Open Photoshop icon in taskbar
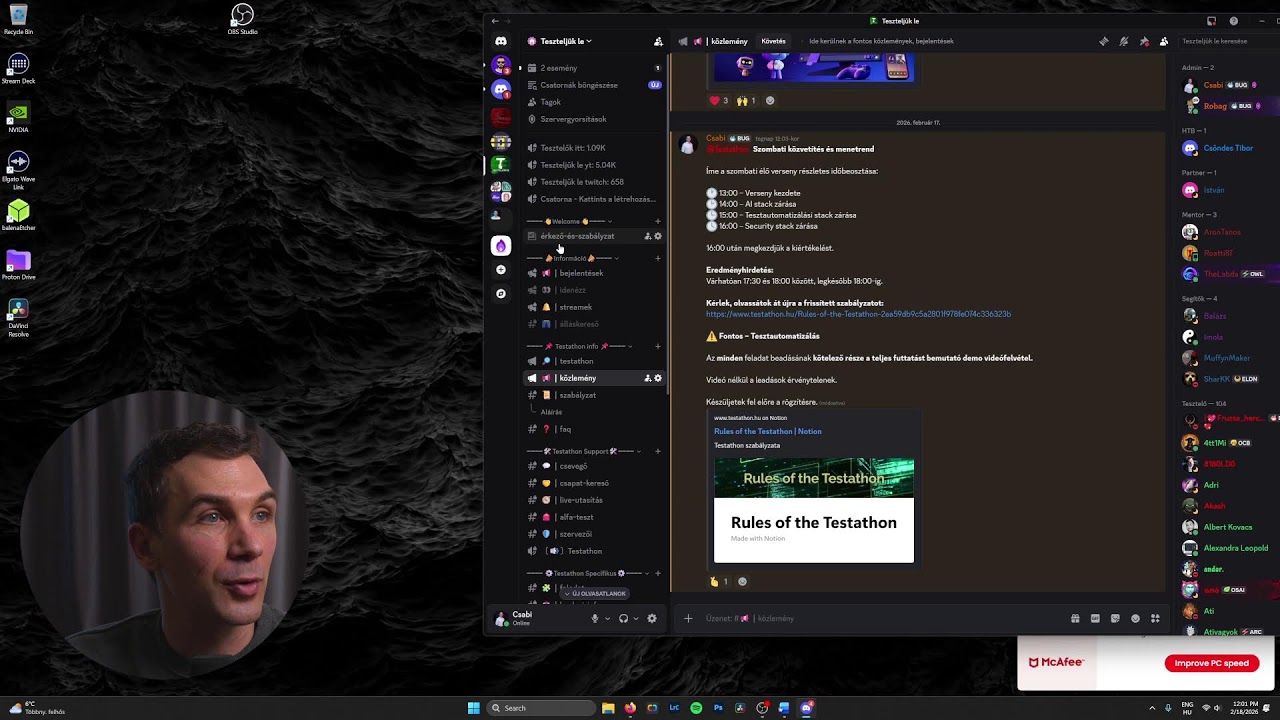This screenshot has width=1280, height=720. coord(718,708)
